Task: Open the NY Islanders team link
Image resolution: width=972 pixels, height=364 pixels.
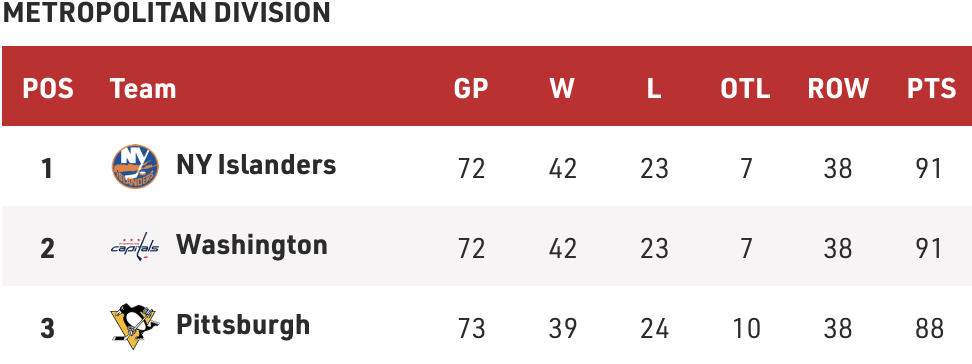Action: coord(256,166)
